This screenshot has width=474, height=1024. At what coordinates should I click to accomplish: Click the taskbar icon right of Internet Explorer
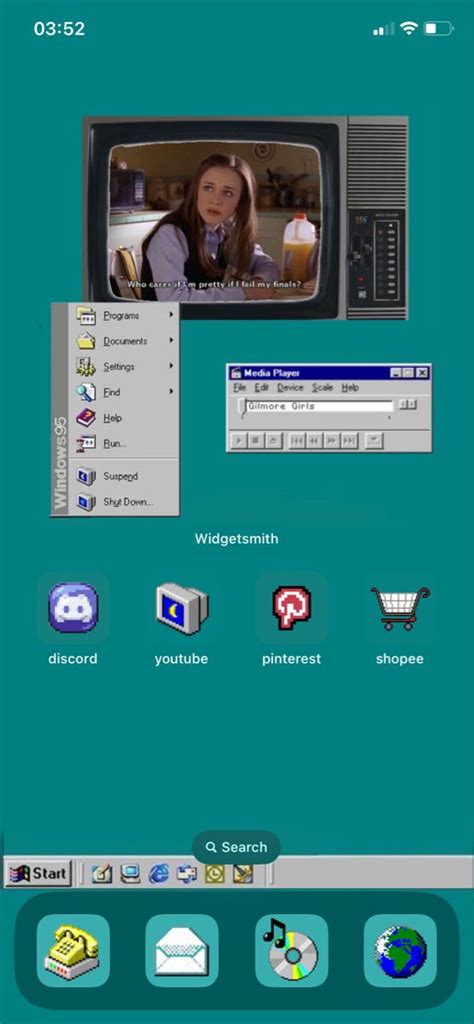coord(187,873)
